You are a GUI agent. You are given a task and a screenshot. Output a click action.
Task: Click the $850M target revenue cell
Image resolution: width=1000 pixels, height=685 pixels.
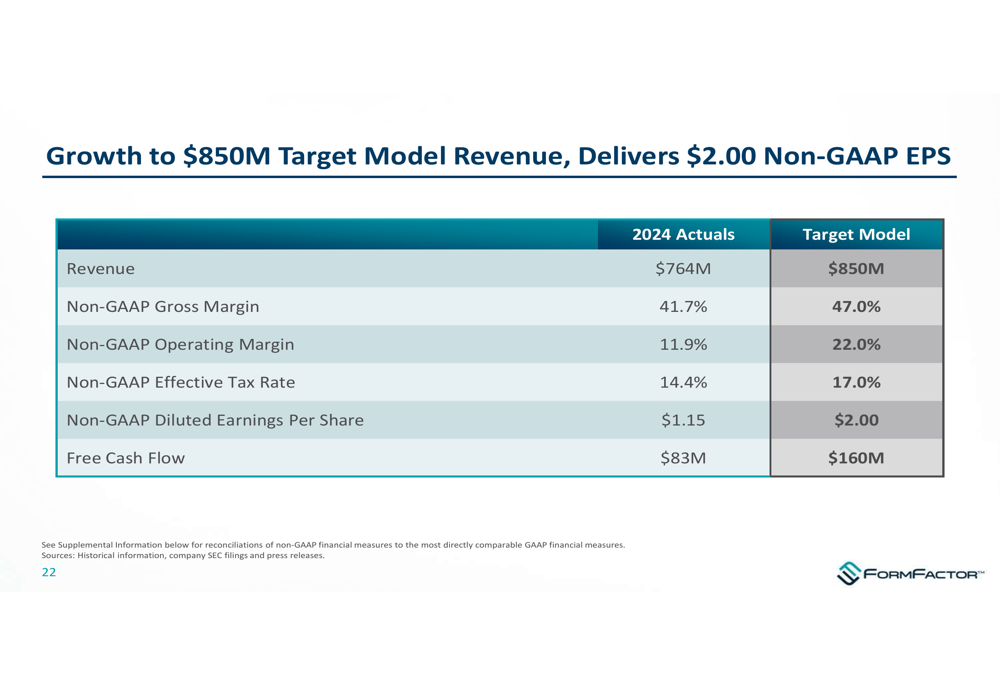tap(856, 269)
